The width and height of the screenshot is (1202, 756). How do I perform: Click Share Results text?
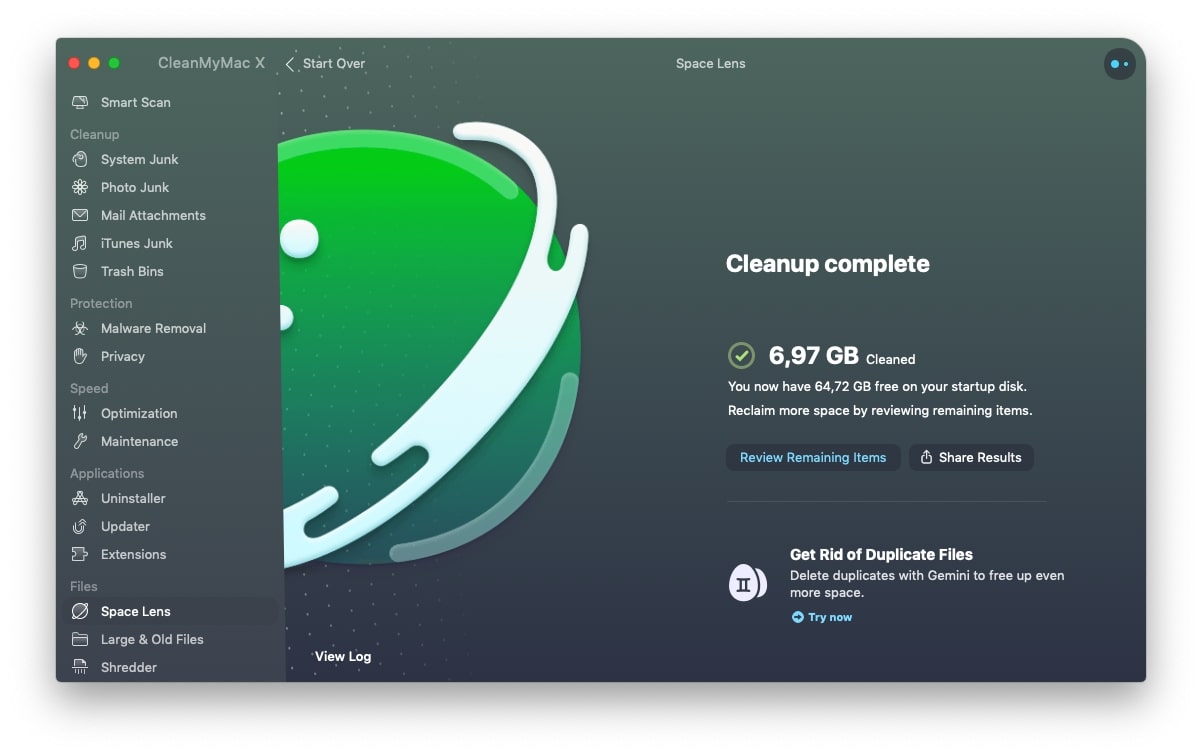click(x=980, y=457)
